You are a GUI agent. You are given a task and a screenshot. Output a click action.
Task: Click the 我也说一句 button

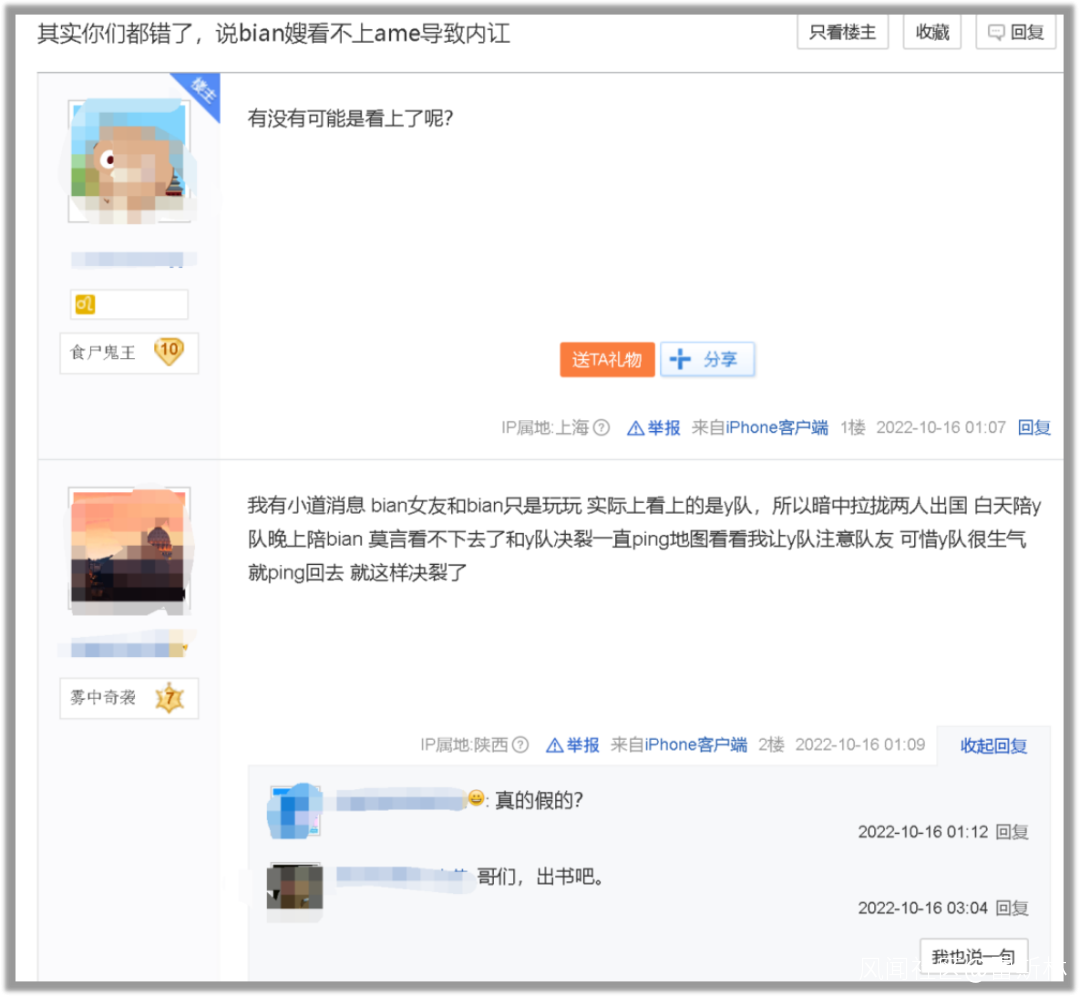pos(973,956)
